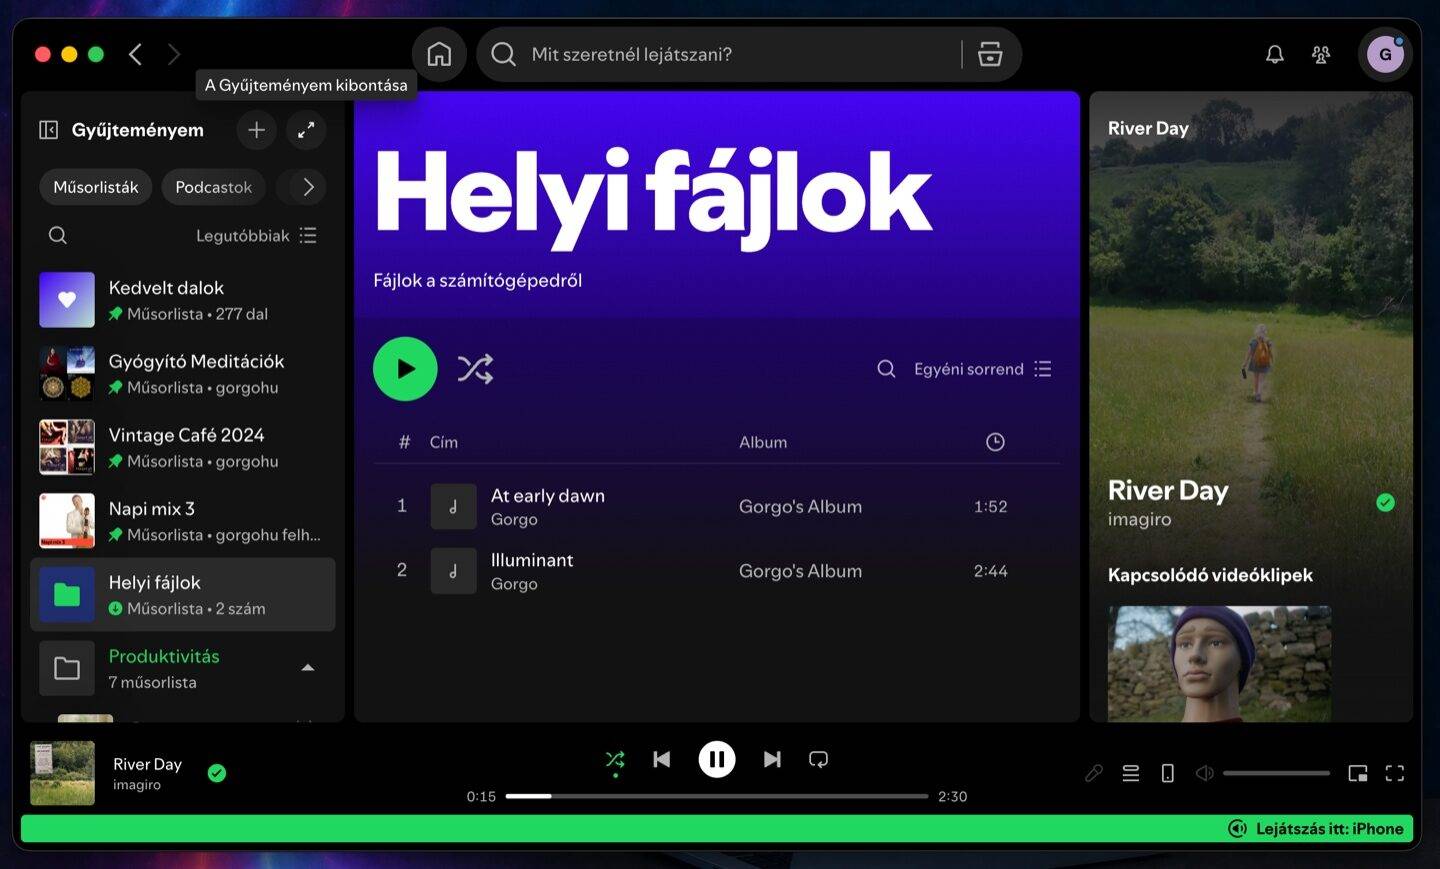Show more filter chips with the chevron
1440x869 pixels.
[308, 187]
